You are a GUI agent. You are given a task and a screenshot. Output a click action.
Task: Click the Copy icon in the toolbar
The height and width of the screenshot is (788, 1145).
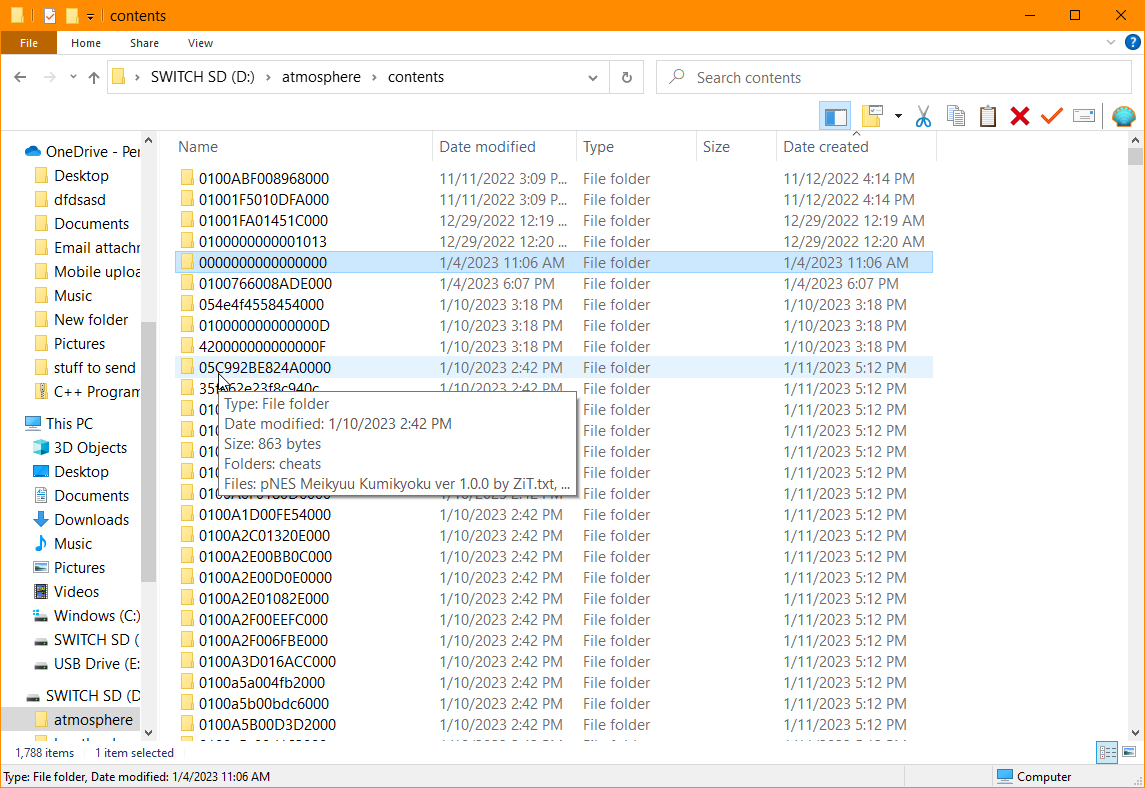[956, 116]
